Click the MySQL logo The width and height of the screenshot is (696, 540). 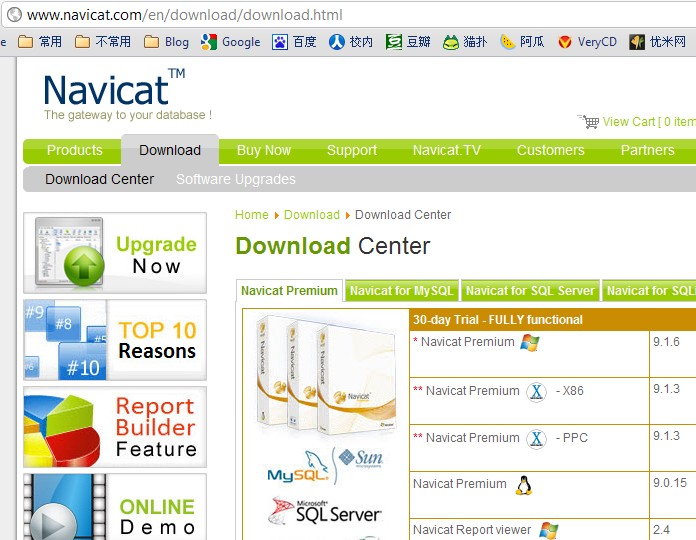pyautogui.click(x=297, y=468)
